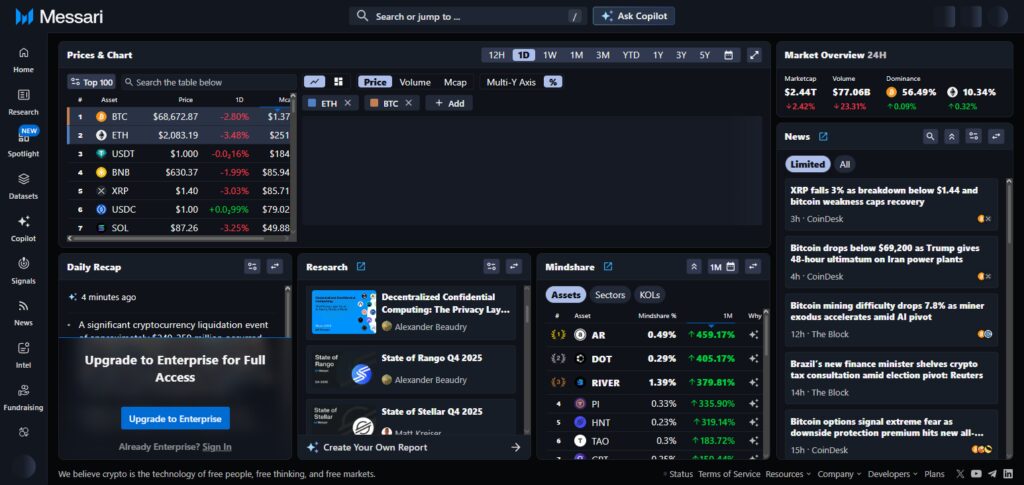Swap the News panel widget

point(996,136)
